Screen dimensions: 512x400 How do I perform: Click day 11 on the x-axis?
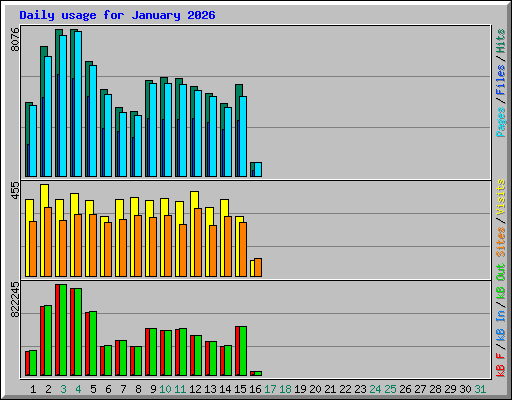tap(180, 389)
